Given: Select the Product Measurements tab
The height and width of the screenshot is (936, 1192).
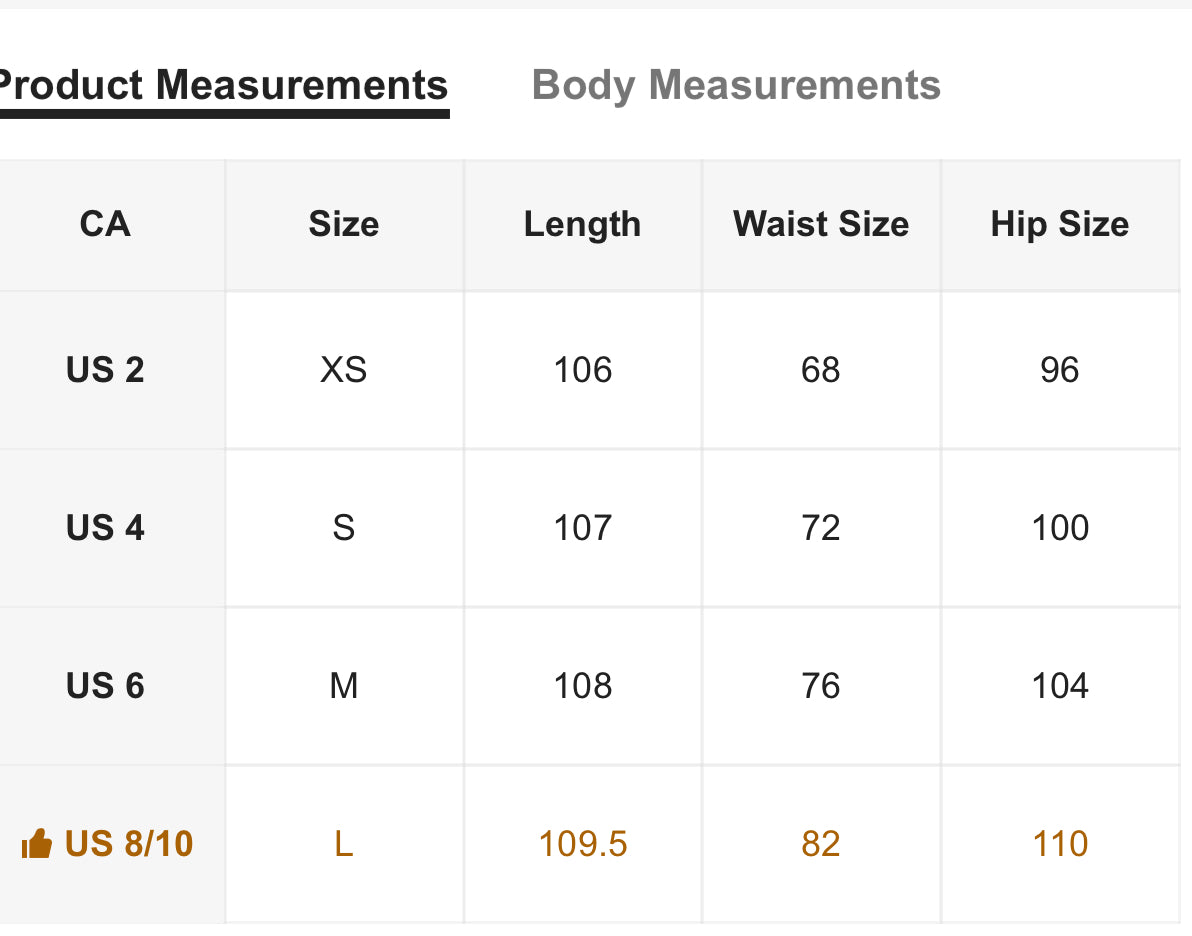Looking at the screenshot, I should pyautogui.click(x=222, y=86).
